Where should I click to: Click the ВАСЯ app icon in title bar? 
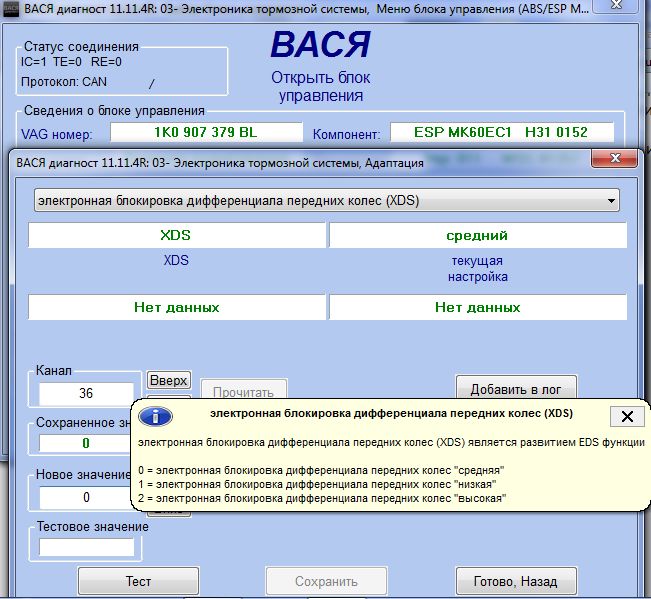click(10, 9)
